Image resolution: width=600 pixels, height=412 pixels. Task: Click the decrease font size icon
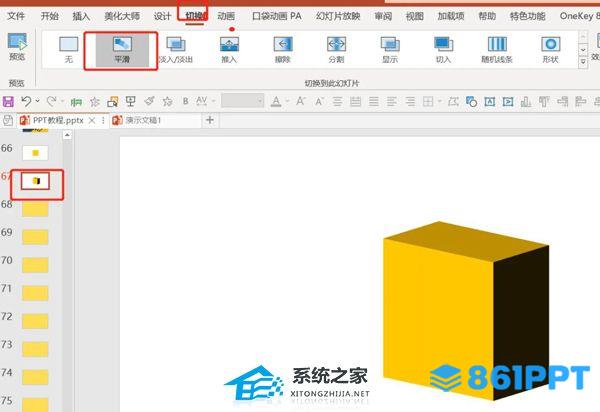(319, 101)
